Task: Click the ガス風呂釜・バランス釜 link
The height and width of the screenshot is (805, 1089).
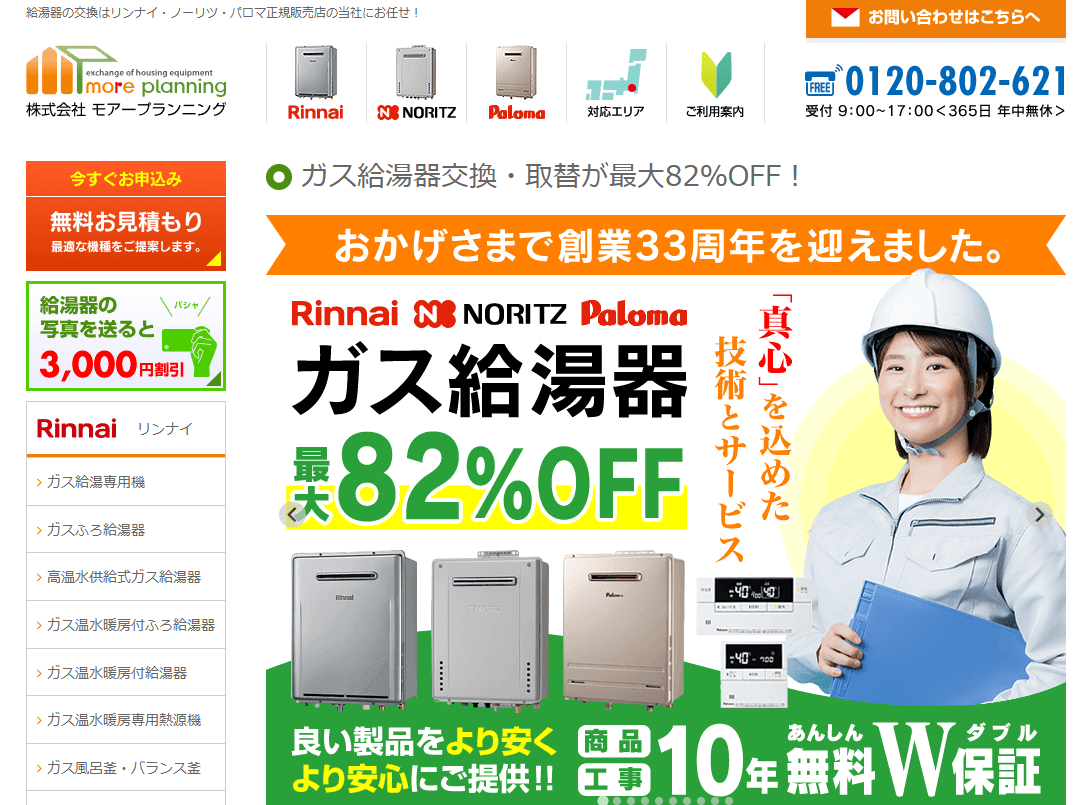Action: [126, 768]
